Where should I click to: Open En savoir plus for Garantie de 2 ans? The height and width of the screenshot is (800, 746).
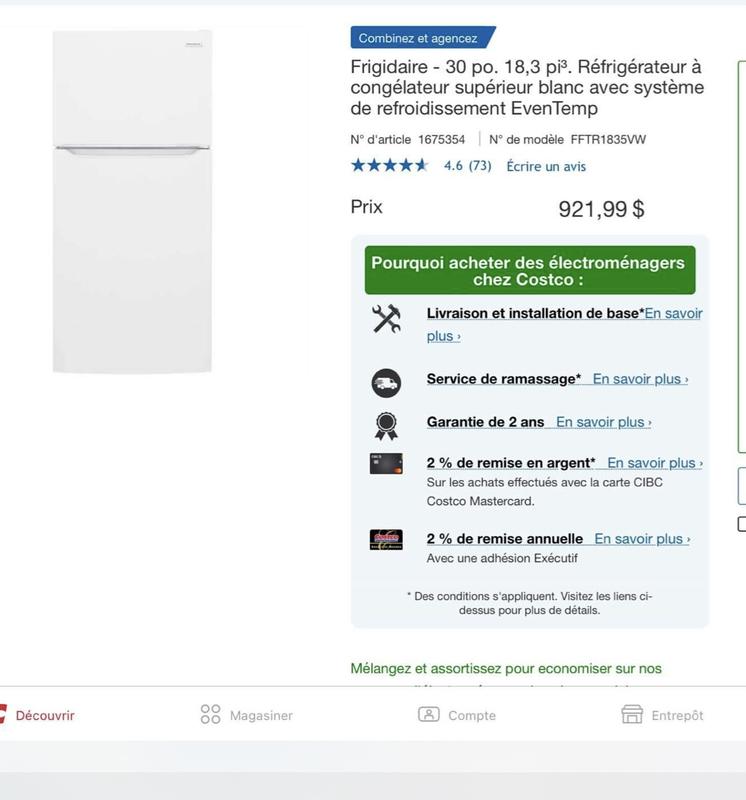[x=604, y=422]
